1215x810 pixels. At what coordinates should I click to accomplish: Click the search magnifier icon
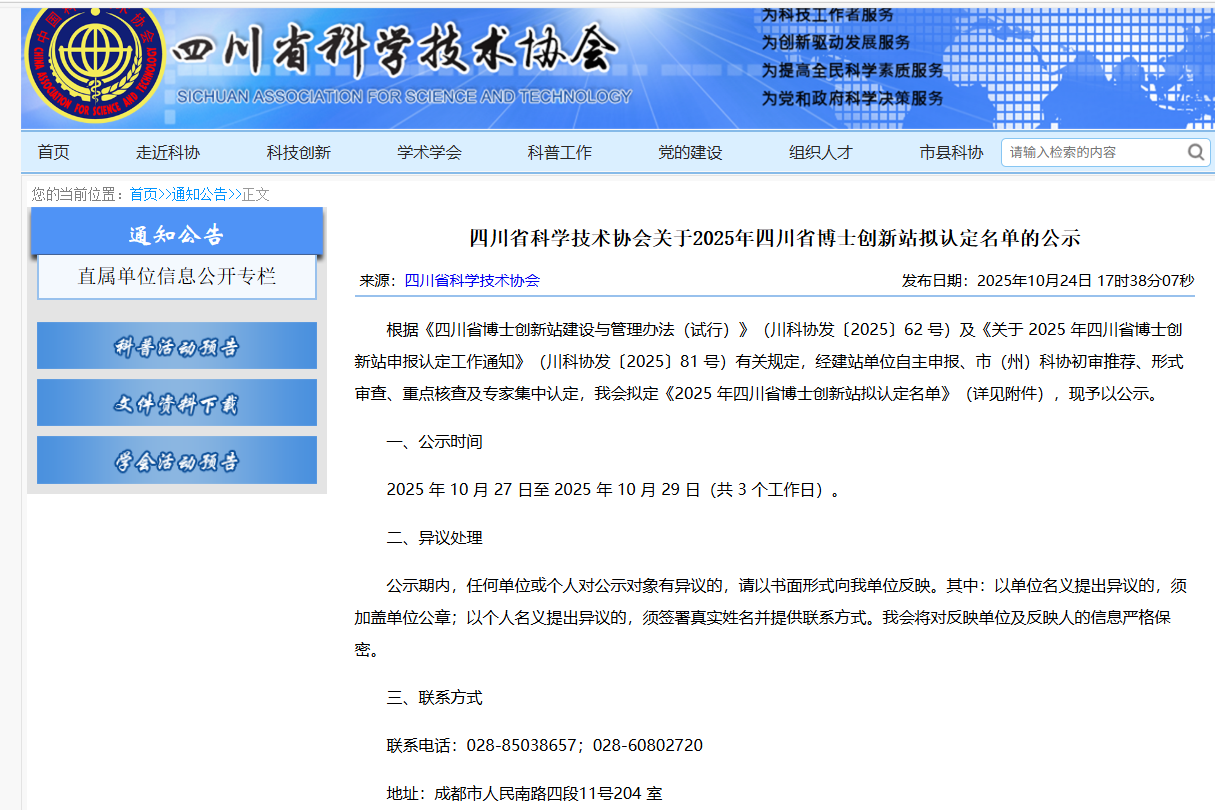tap(1196, 152)
